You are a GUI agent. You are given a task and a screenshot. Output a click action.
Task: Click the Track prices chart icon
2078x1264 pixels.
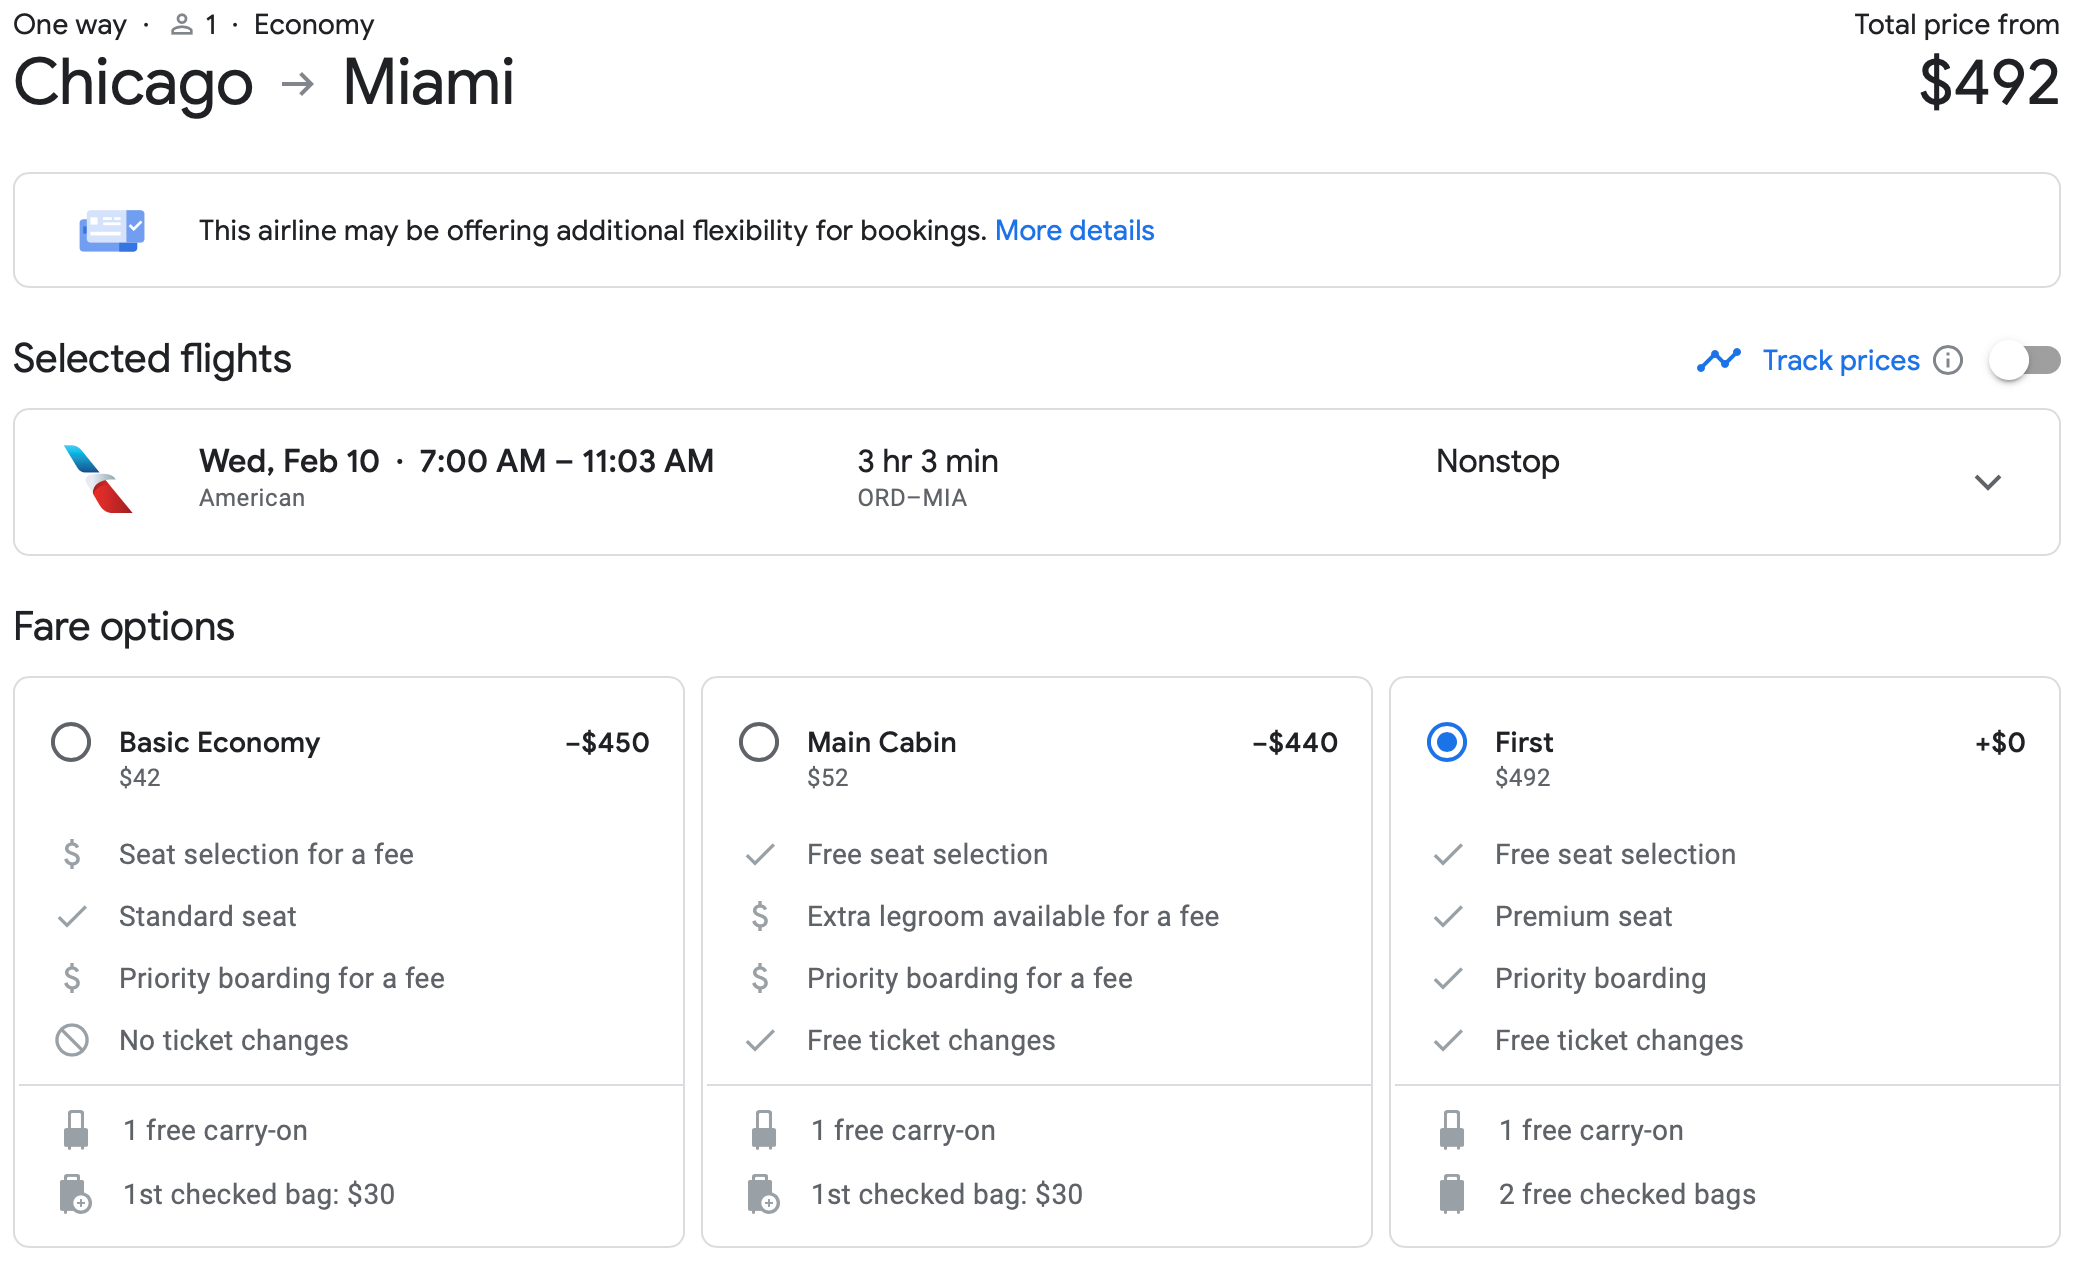1719,360
